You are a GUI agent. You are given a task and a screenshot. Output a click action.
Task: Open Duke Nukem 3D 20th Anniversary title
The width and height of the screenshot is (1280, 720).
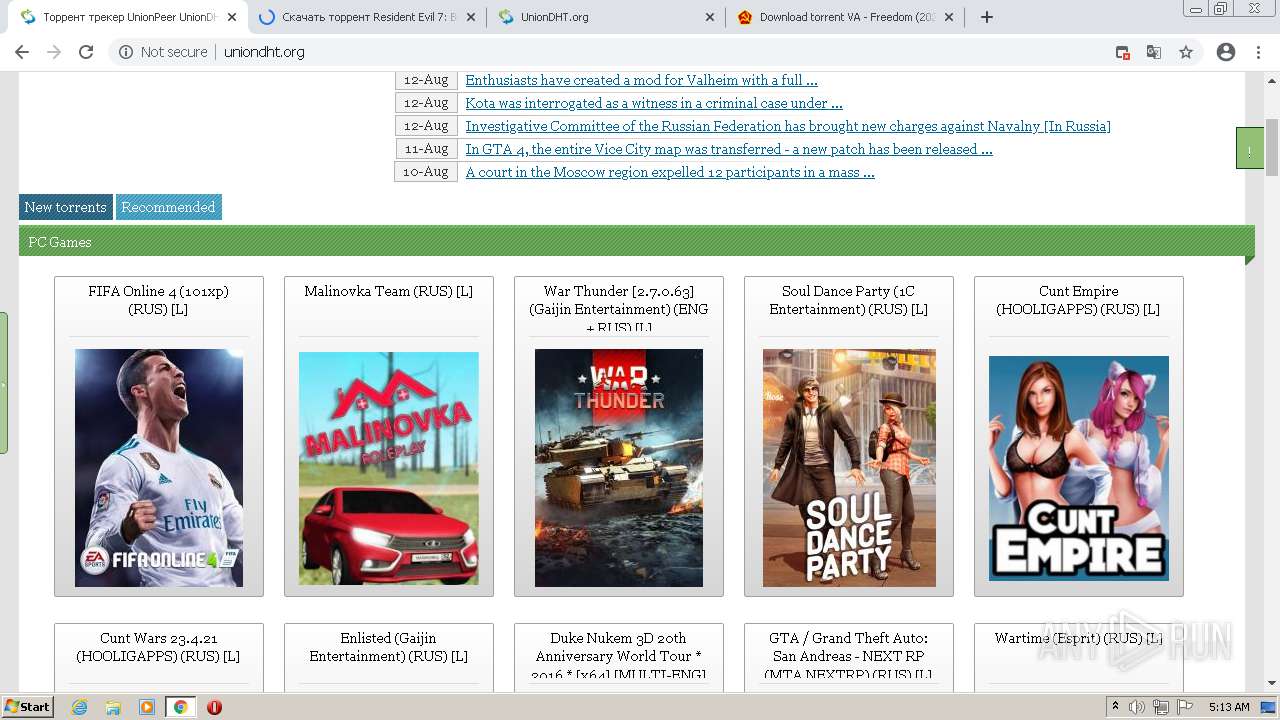619,655
